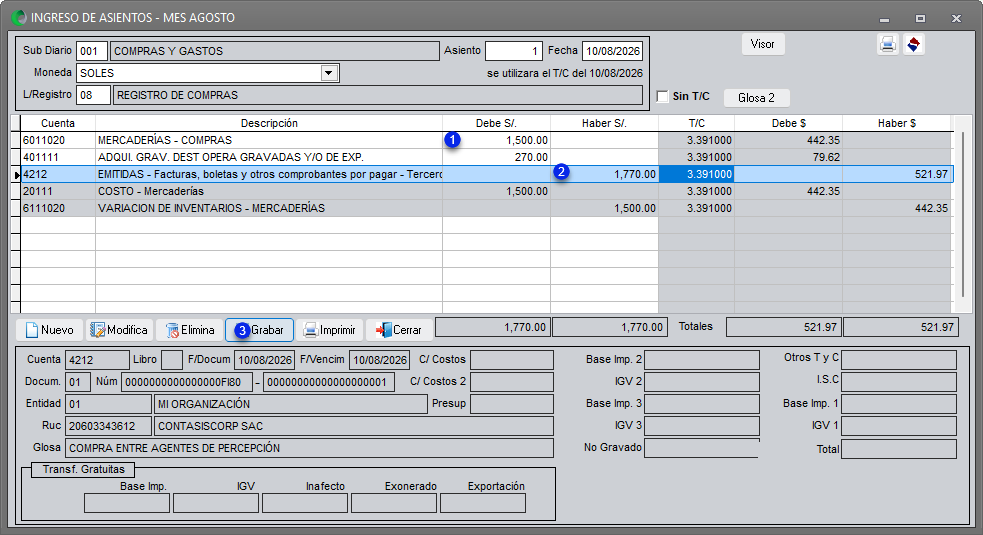Click the Cuenta field 4212 in detail panel
The image size is (983, 535).
[x=97, y=360]
